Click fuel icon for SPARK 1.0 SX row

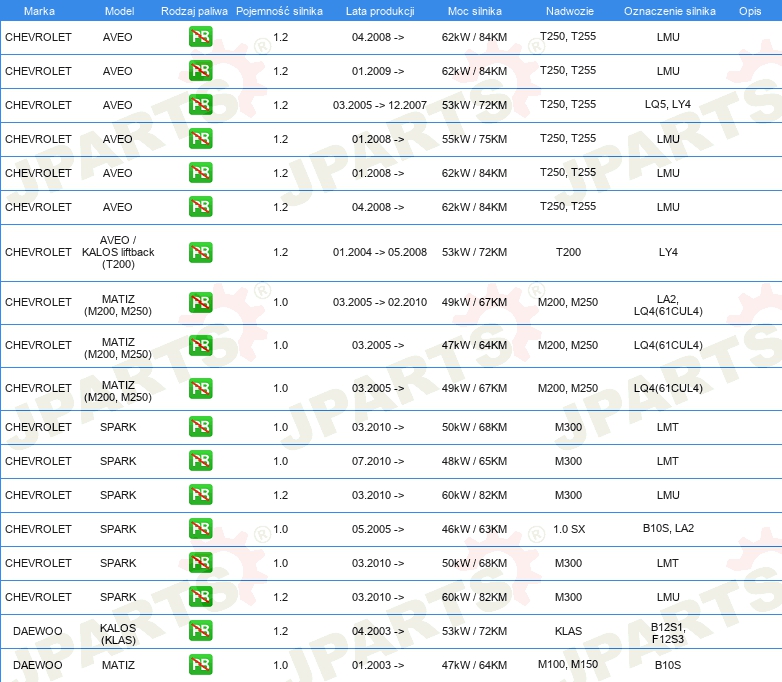click(200, 528)
